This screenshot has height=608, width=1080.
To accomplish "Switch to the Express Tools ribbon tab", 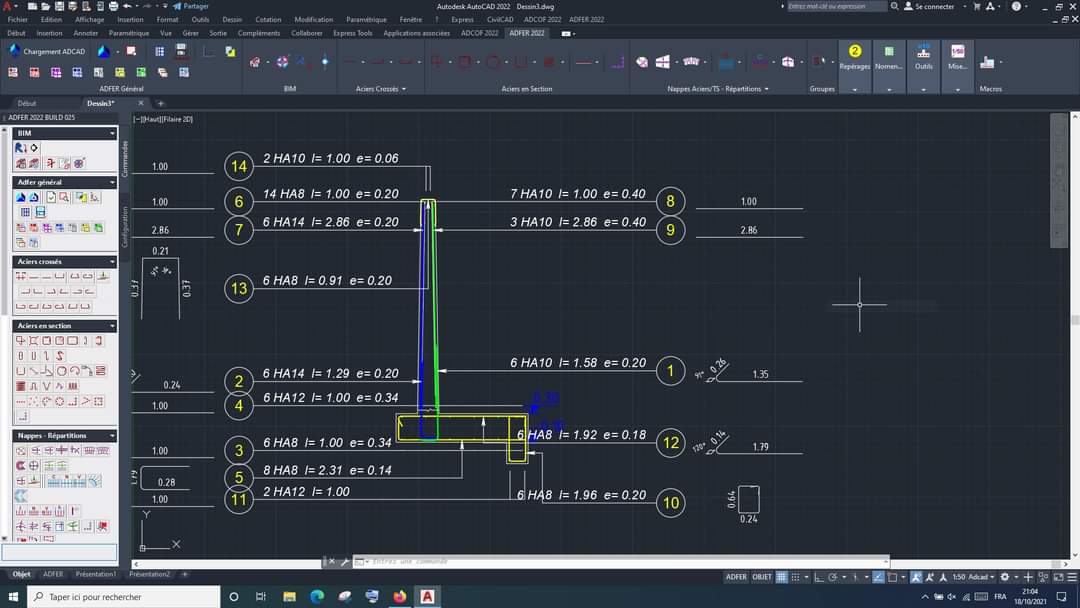I will pos(353,33).
